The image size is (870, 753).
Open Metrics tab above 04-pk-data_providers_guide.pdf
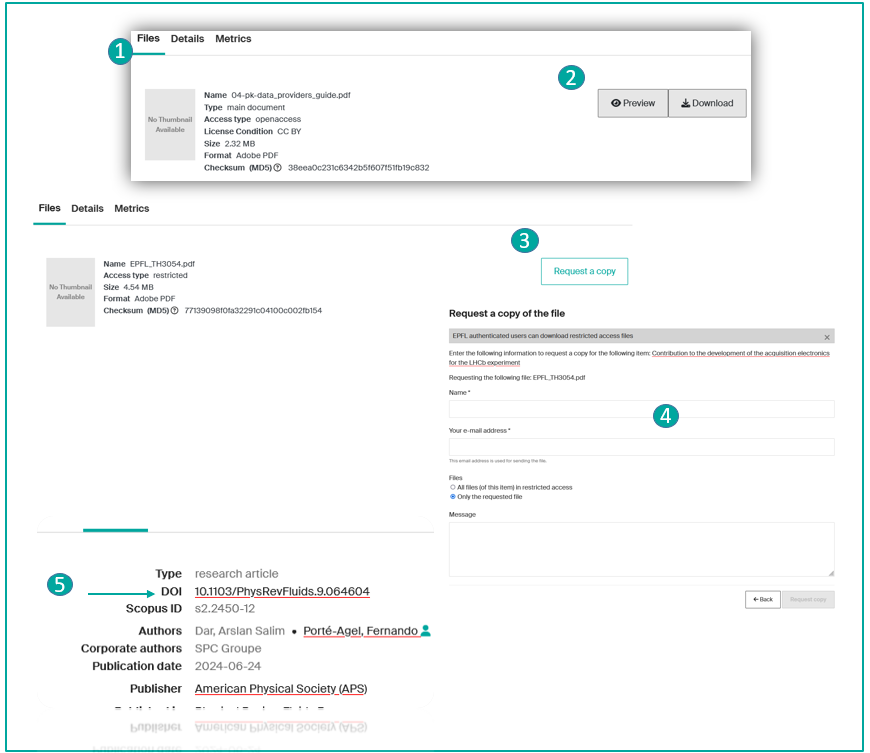tap(233, 39)
